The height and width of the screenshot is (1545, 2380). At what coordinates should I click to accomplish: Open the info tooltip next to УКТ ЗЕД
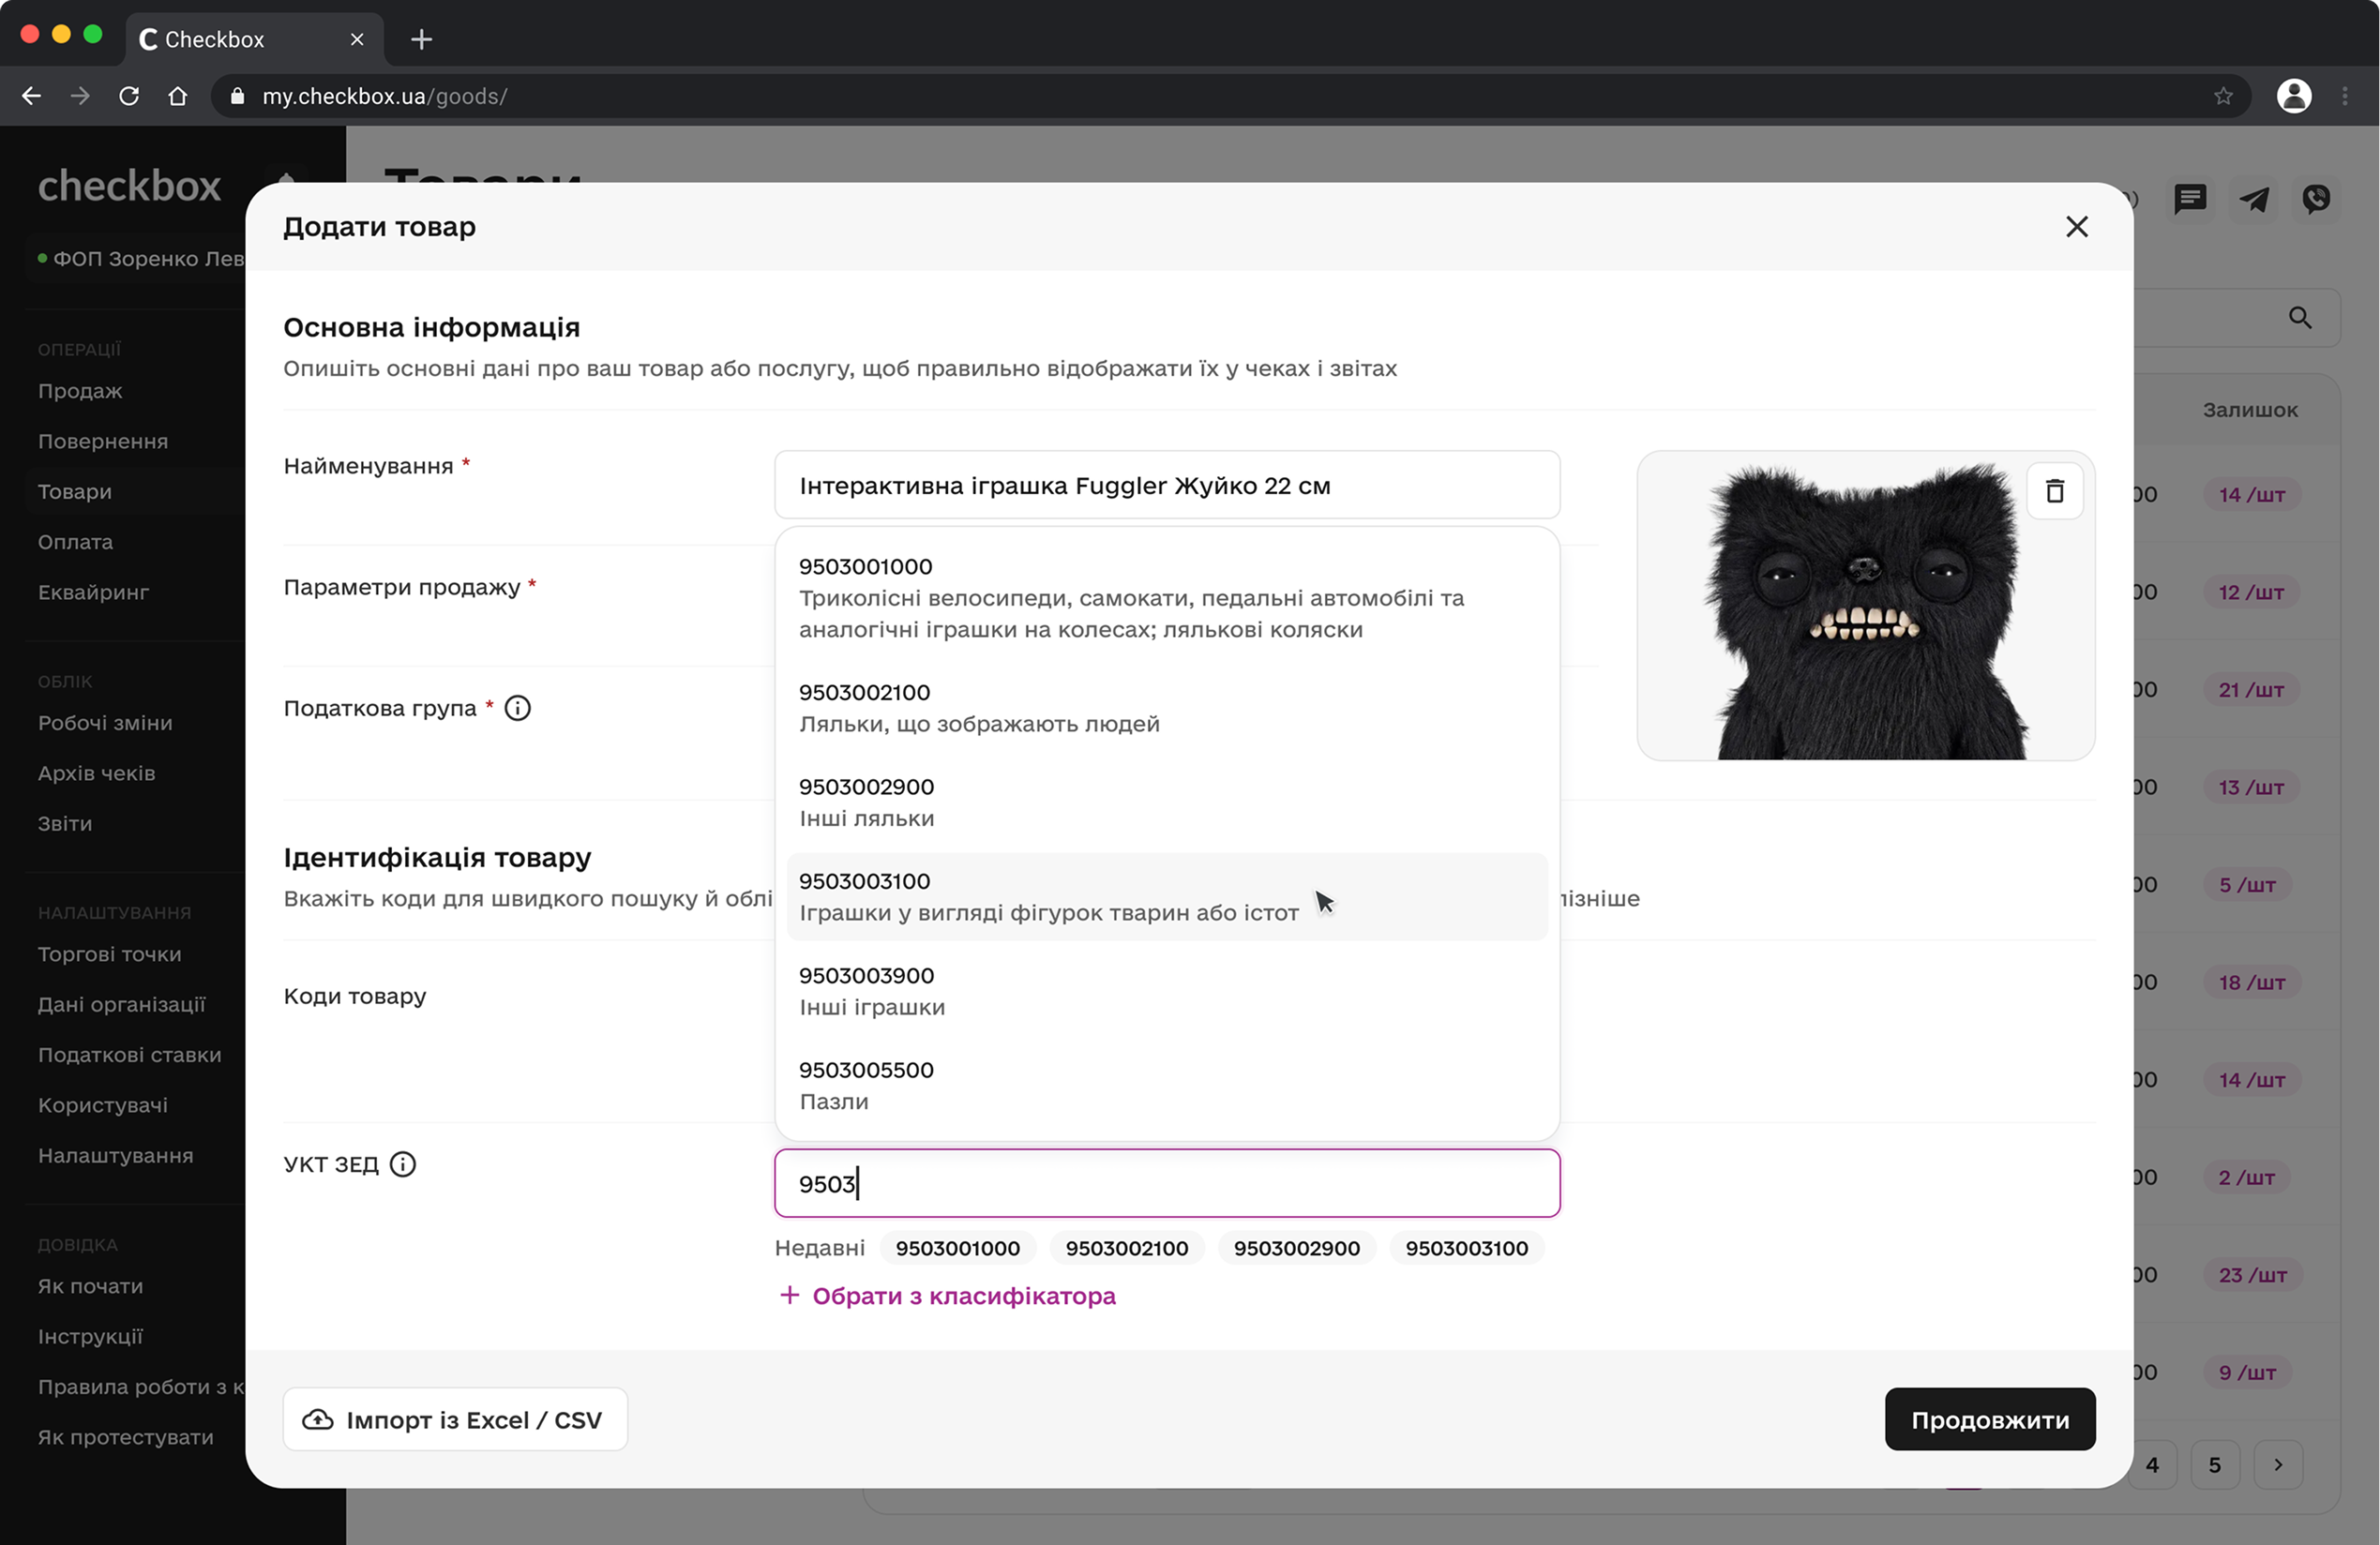click(403, 1164)
